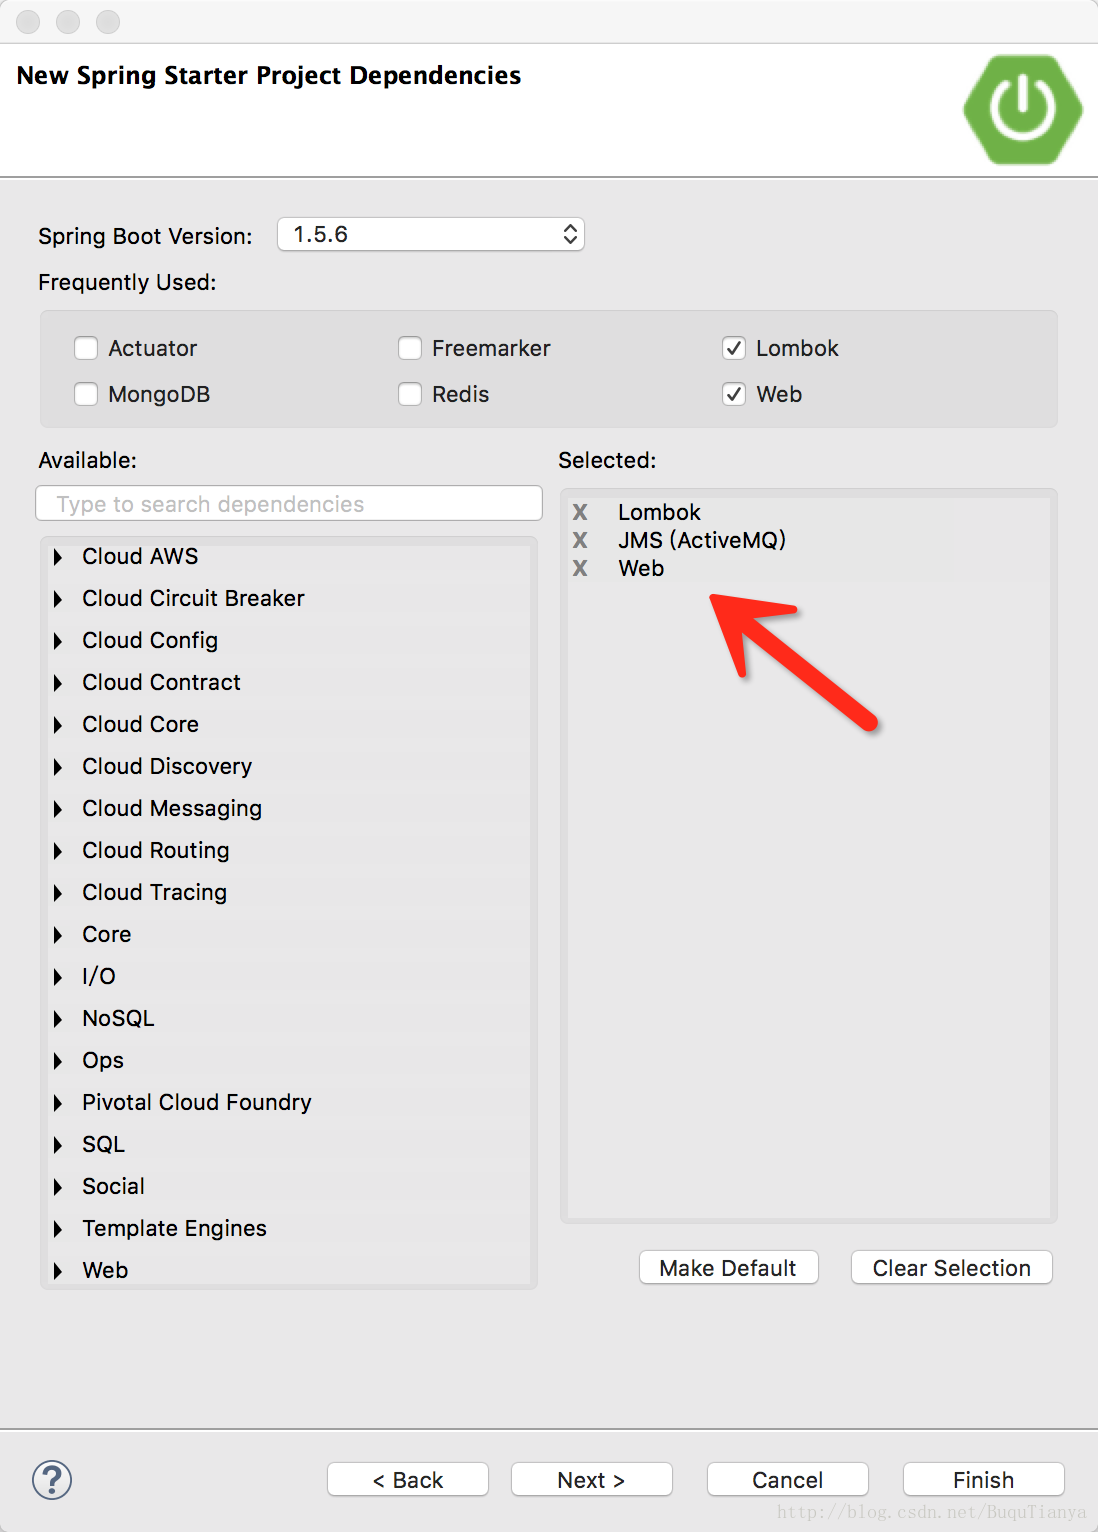Screen dimensions: 1098x1532
Task: Expand the Cloud Core category
Action: pos(58,725)
